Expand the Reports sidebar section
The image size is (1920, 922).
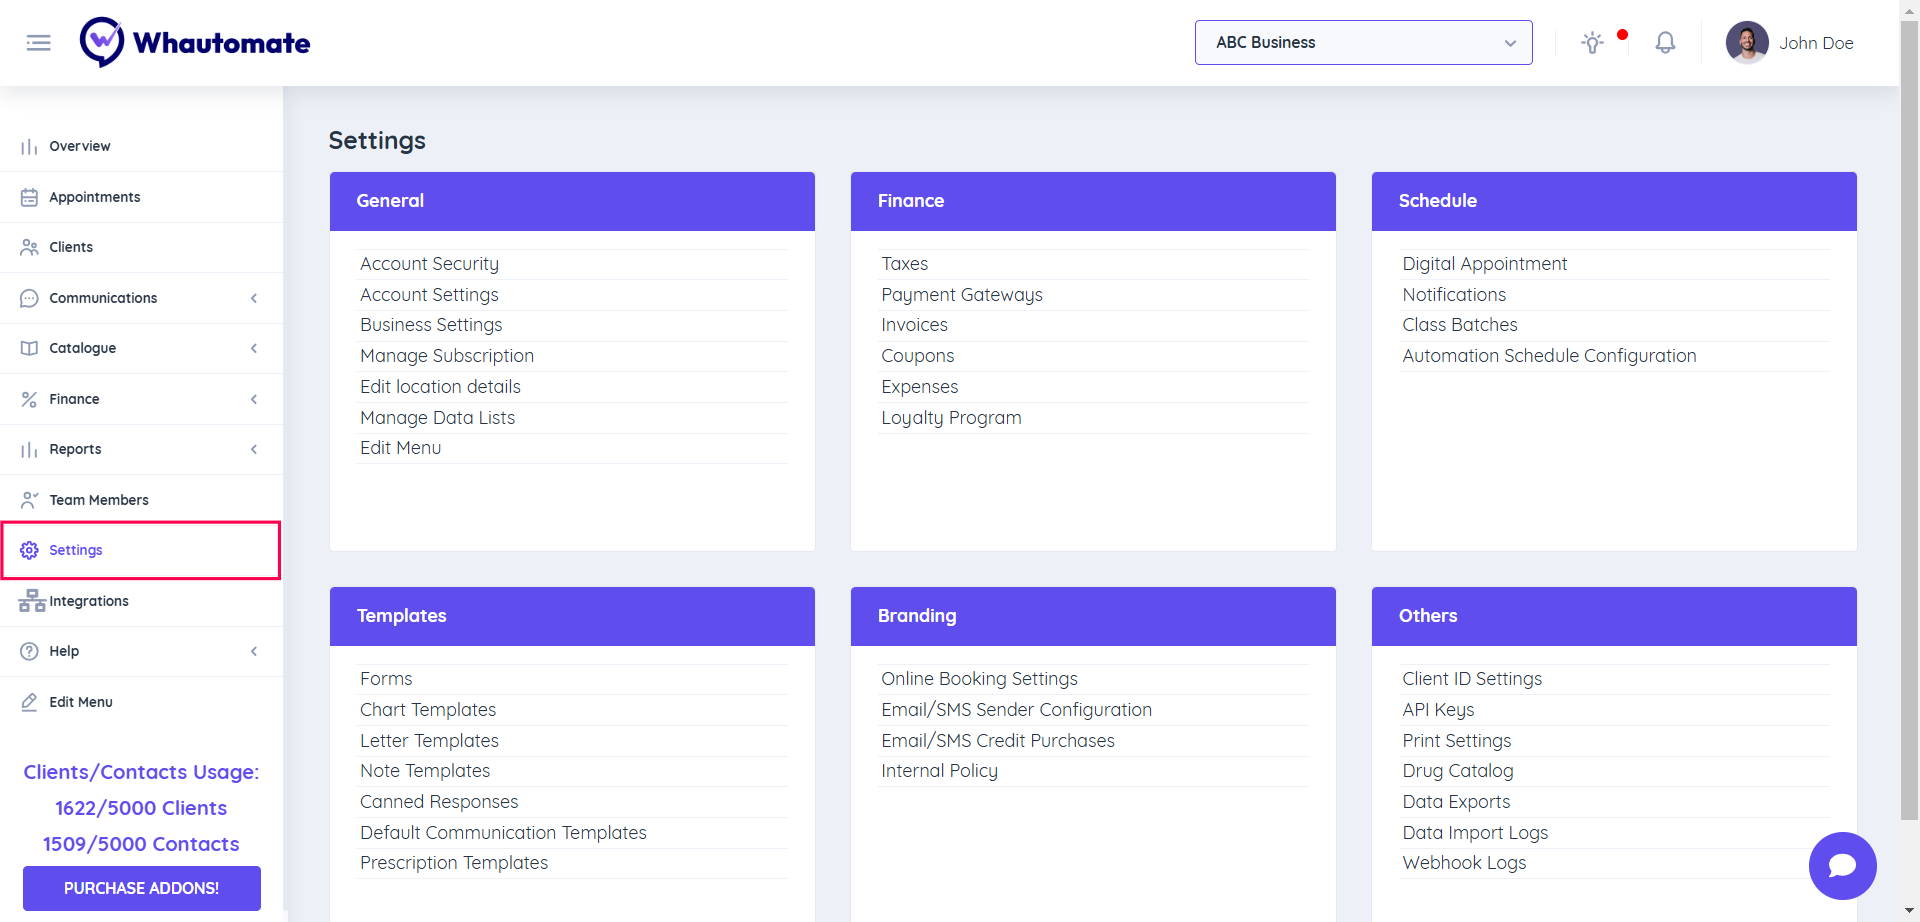coord(254,449)
